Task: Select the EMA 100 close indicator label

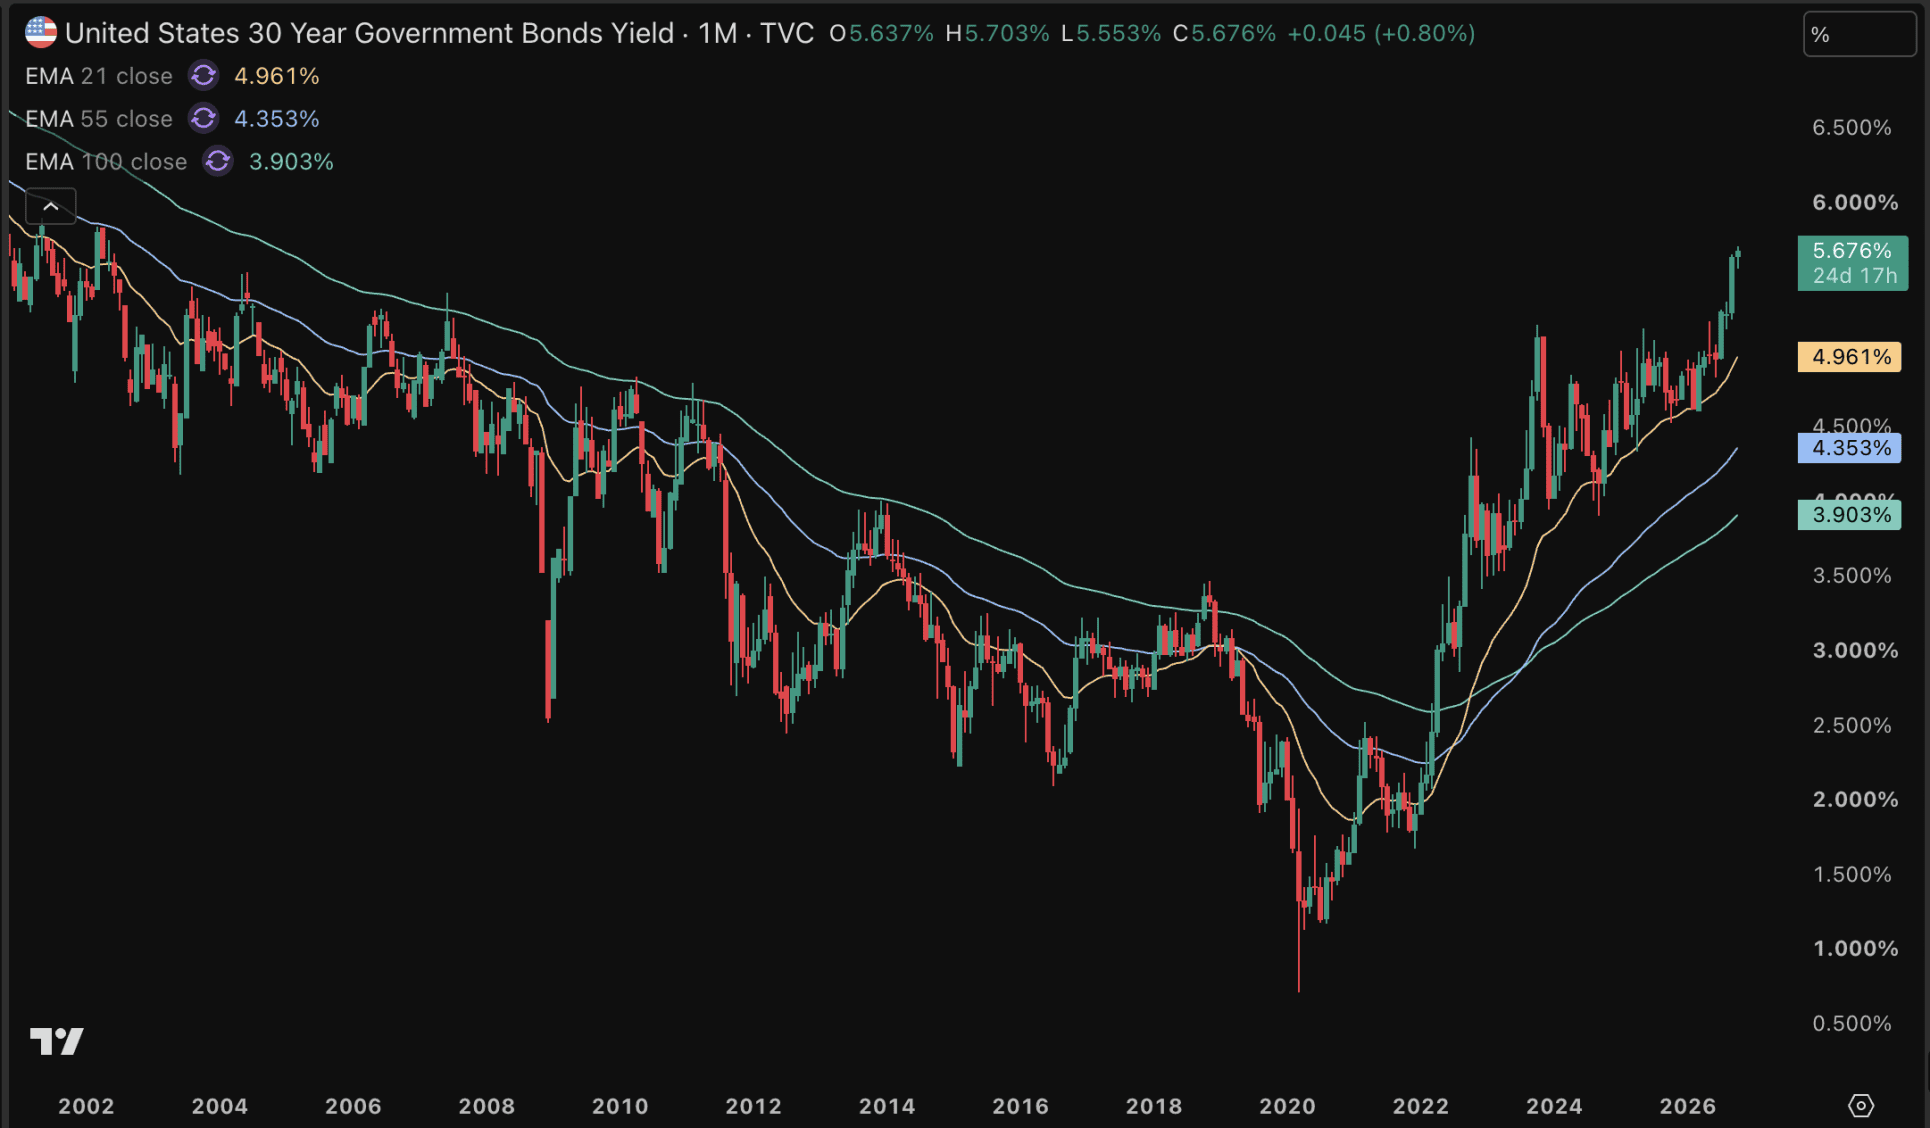Action: [106, 162]
